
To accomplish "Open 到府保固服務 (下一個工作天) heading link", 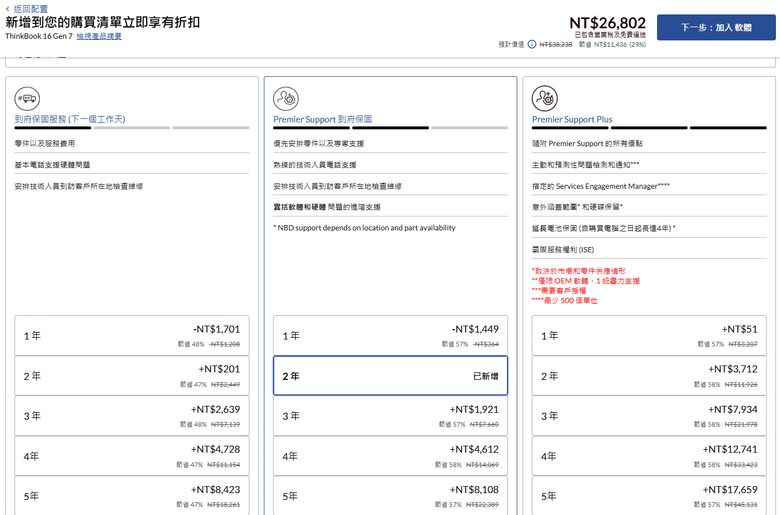I will (70, 119).
